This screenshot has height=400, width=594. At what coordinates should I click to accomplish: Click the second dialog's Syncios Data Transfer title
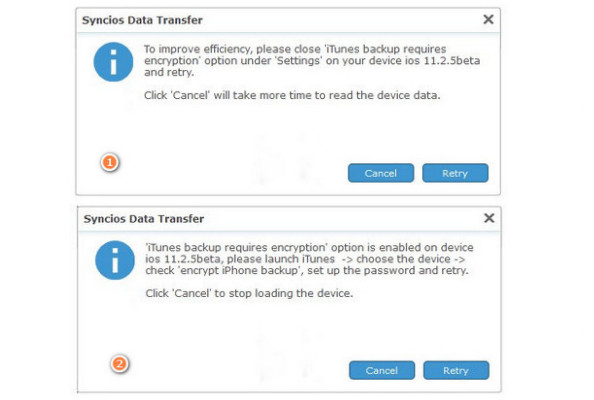[x=144, y=219]
